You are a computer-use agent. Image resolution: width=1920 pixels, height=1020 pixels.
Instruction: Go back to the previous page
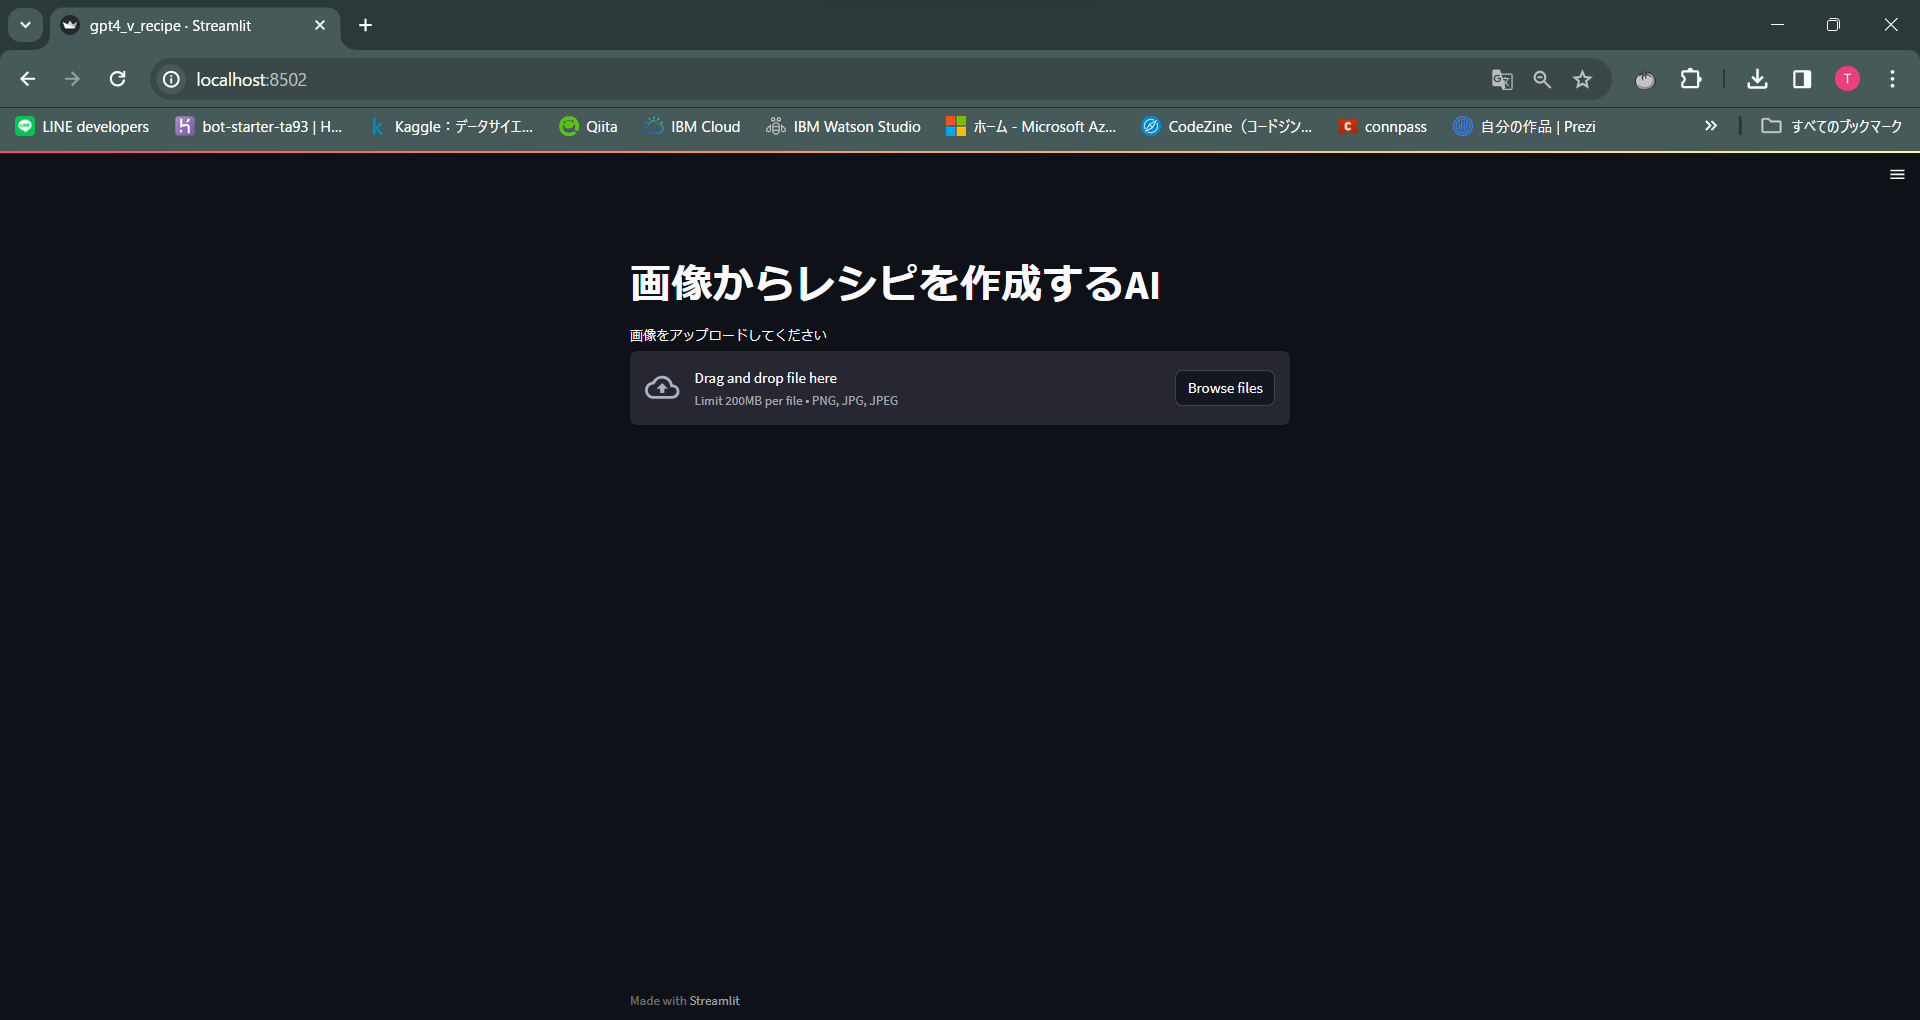[x=28, y=79]
